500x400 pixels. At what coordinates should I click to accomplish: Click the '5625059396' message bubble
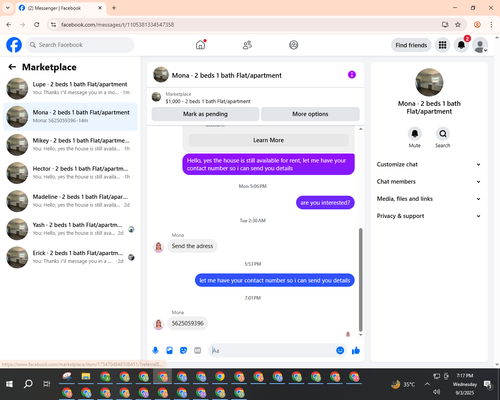(x=188, y=323)
